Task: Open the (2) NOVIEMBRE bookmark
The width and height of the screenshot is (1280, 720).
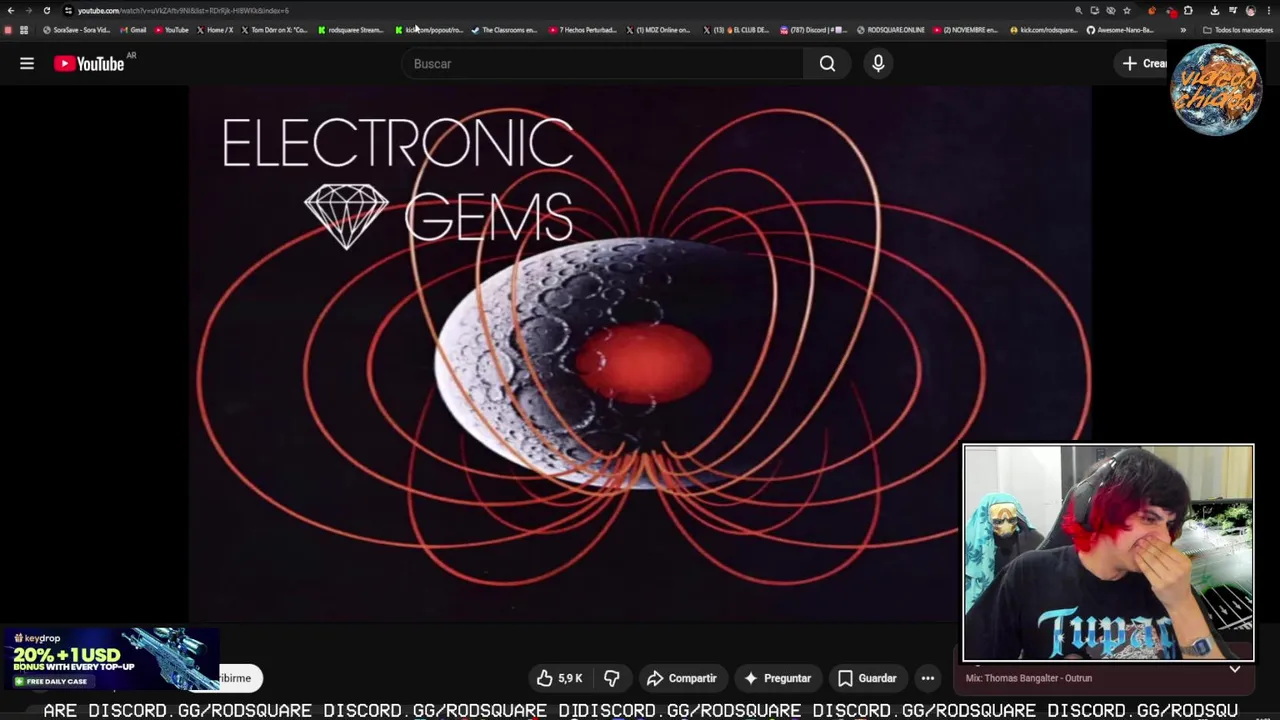Action: pos(966,30)
